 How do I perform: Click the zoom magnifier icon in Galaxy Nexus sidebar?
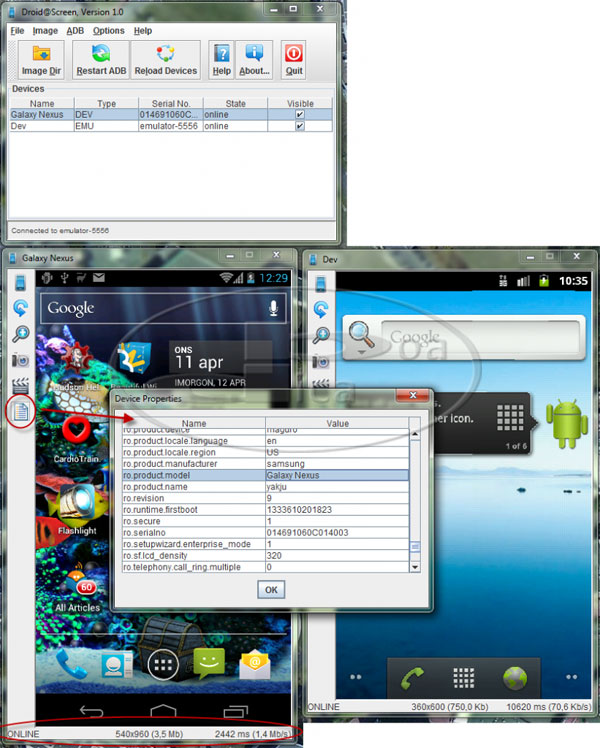19,335
